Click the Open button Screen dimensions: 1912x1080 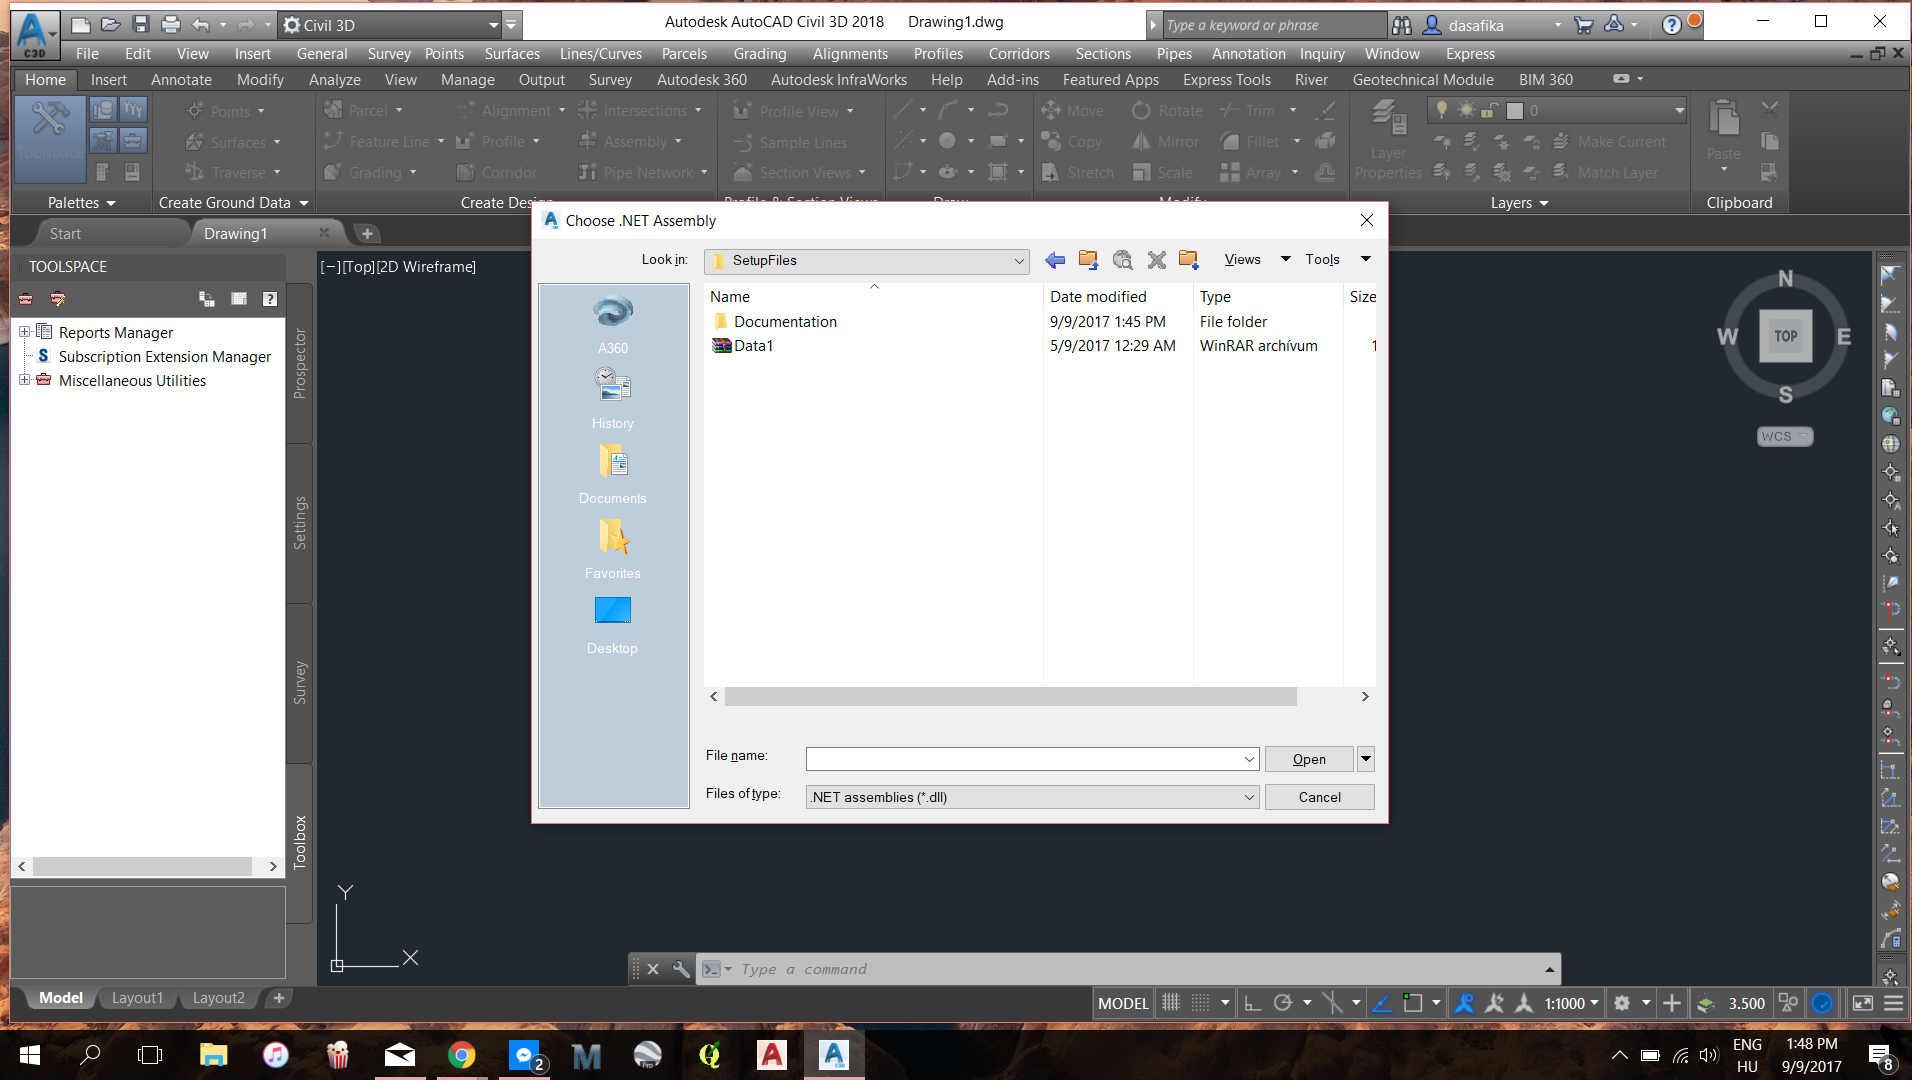(1308, 758)
